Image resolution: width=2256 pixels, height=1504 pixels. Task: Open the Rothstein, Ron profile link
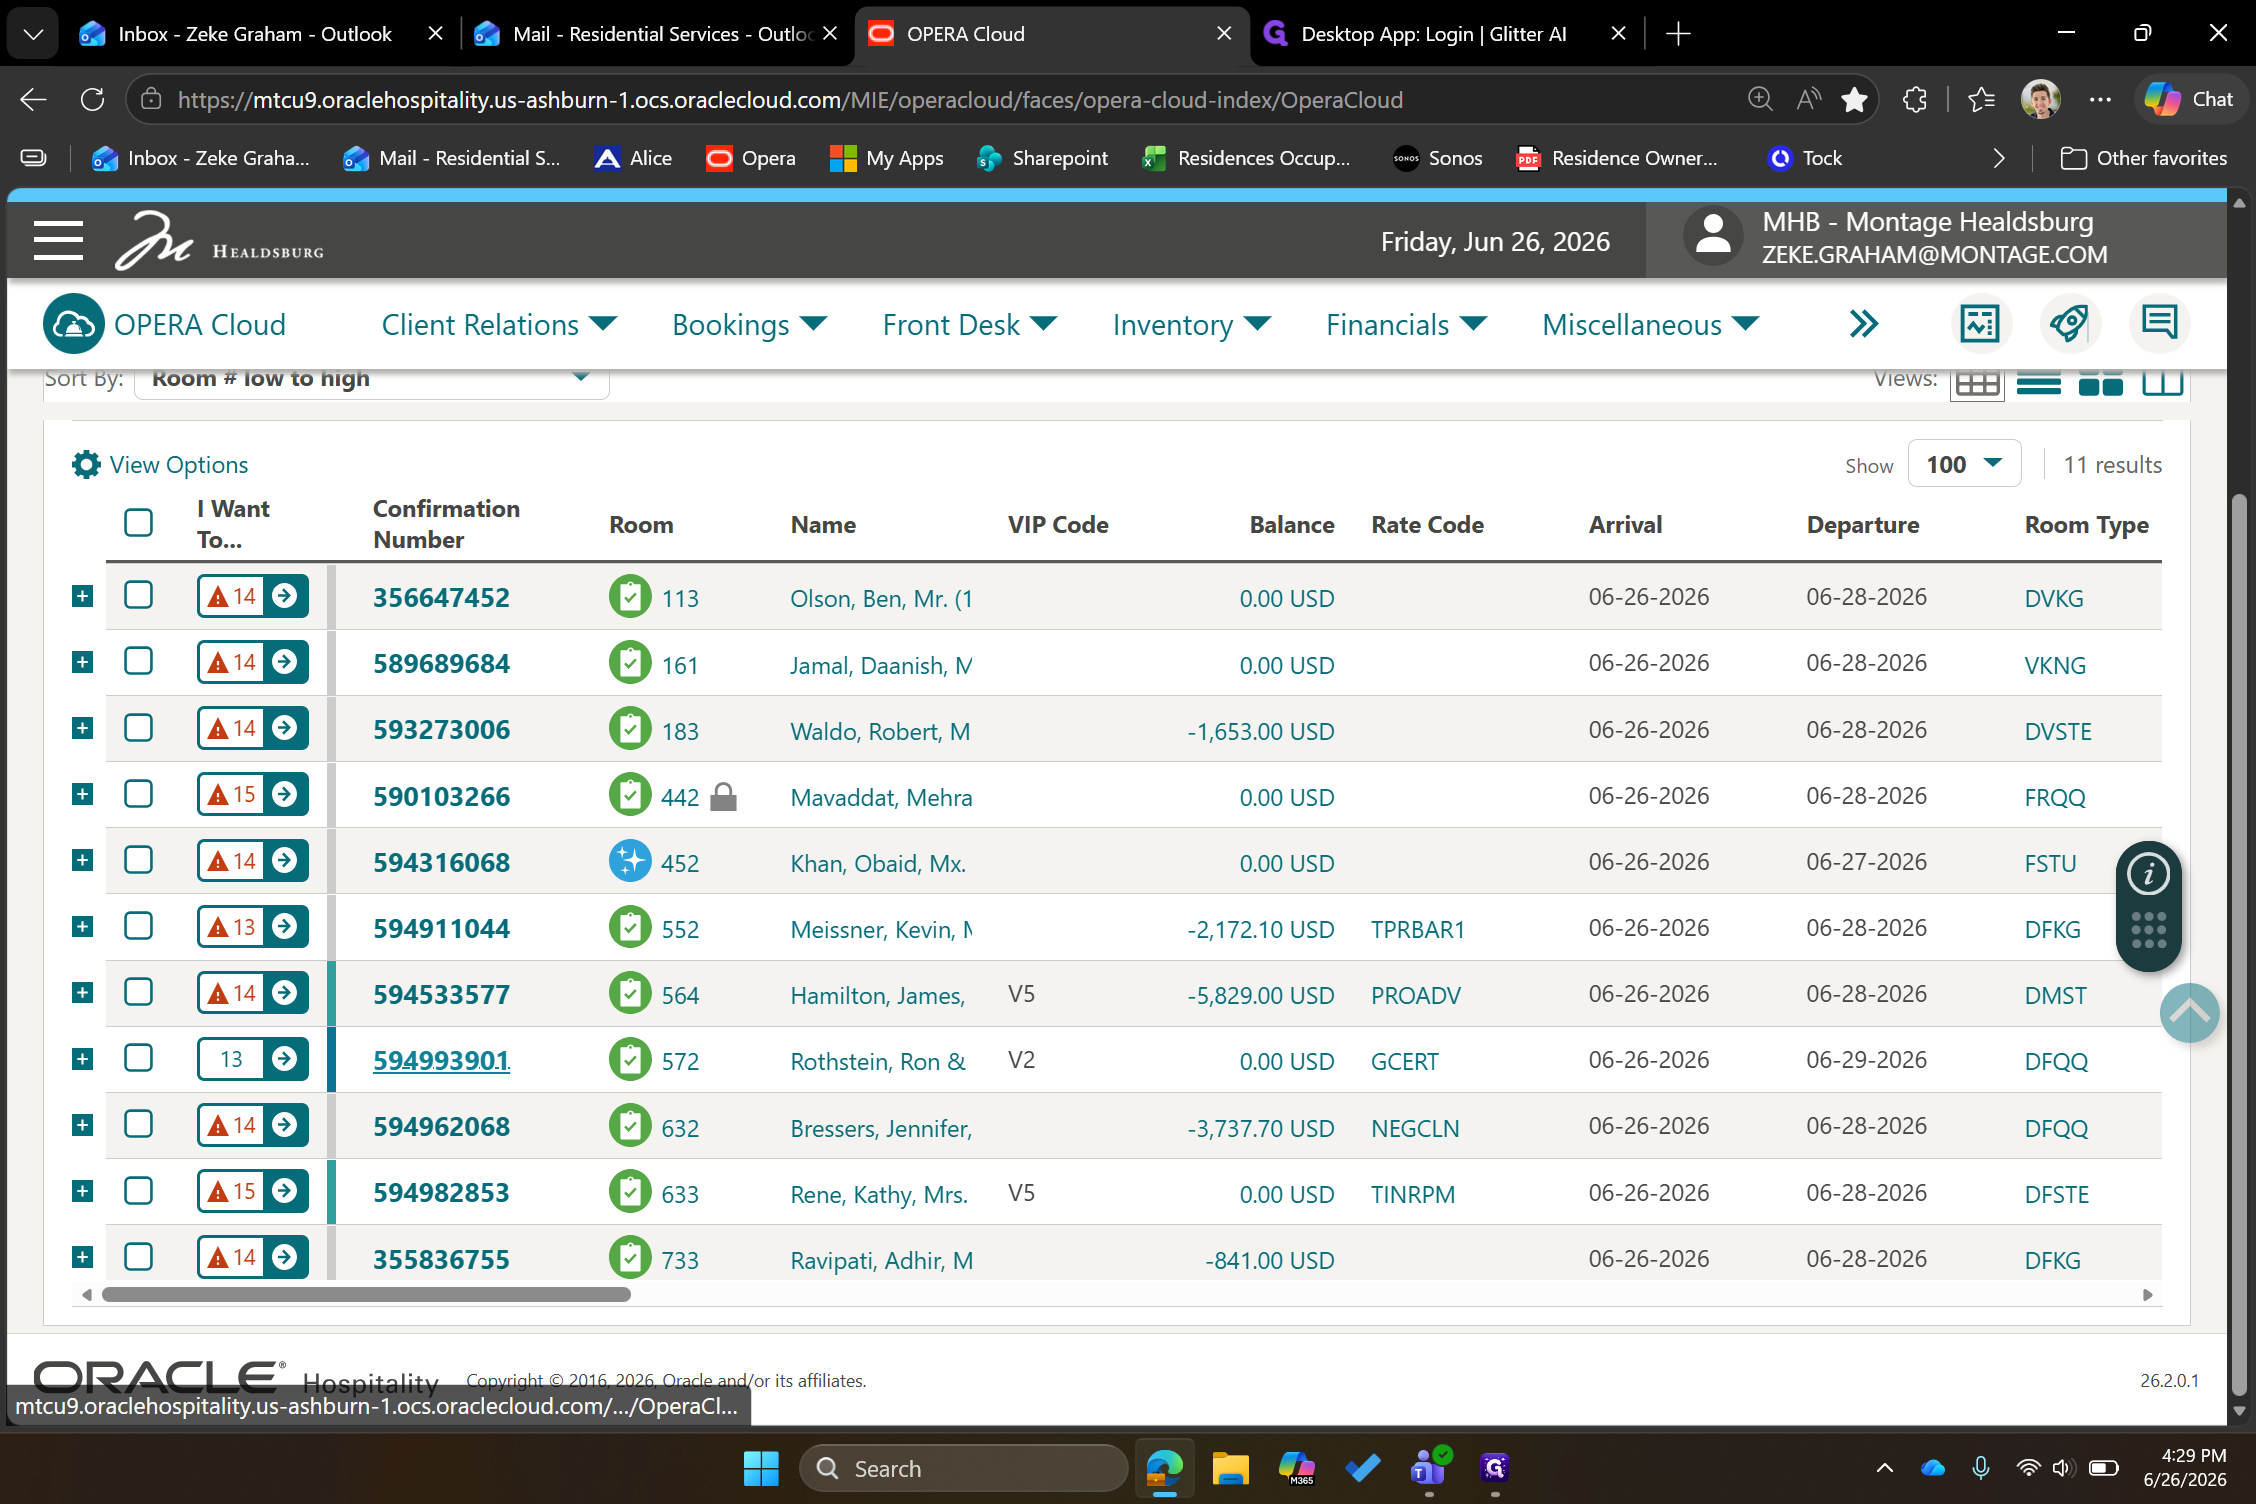pyautogui.click(x=878, y=1061)
